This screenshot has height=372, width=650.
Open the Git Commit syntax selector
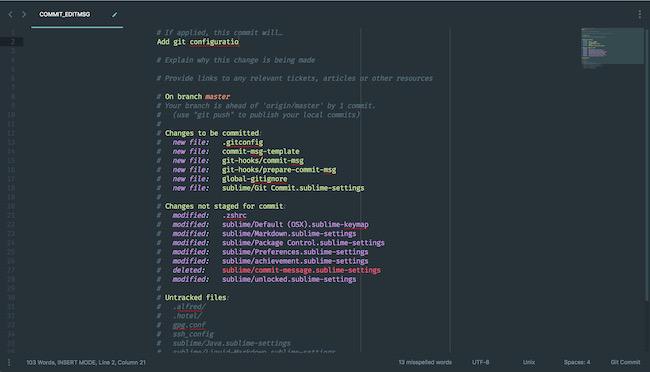[625, 362]
